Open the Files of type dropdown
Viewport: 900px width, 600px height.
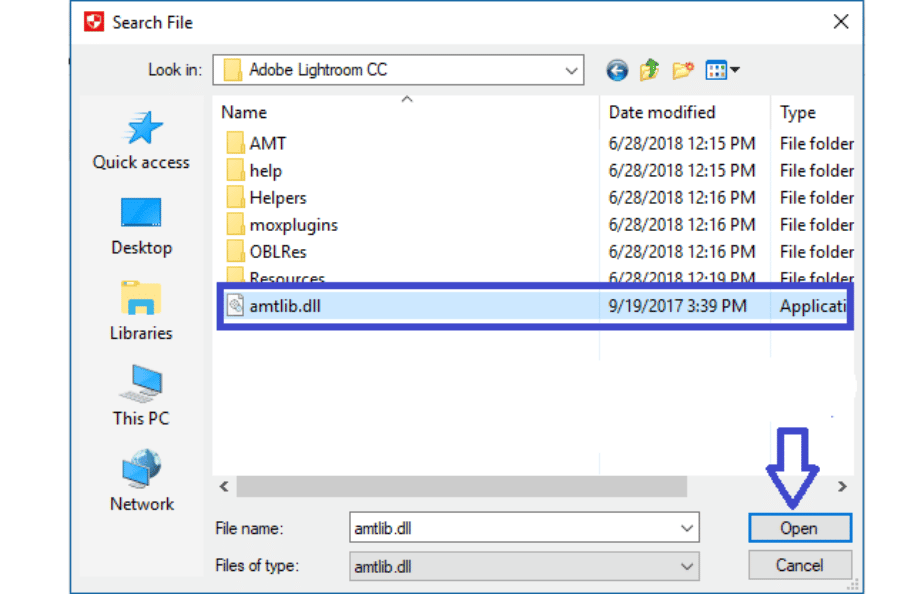click(x=687, y=566)
